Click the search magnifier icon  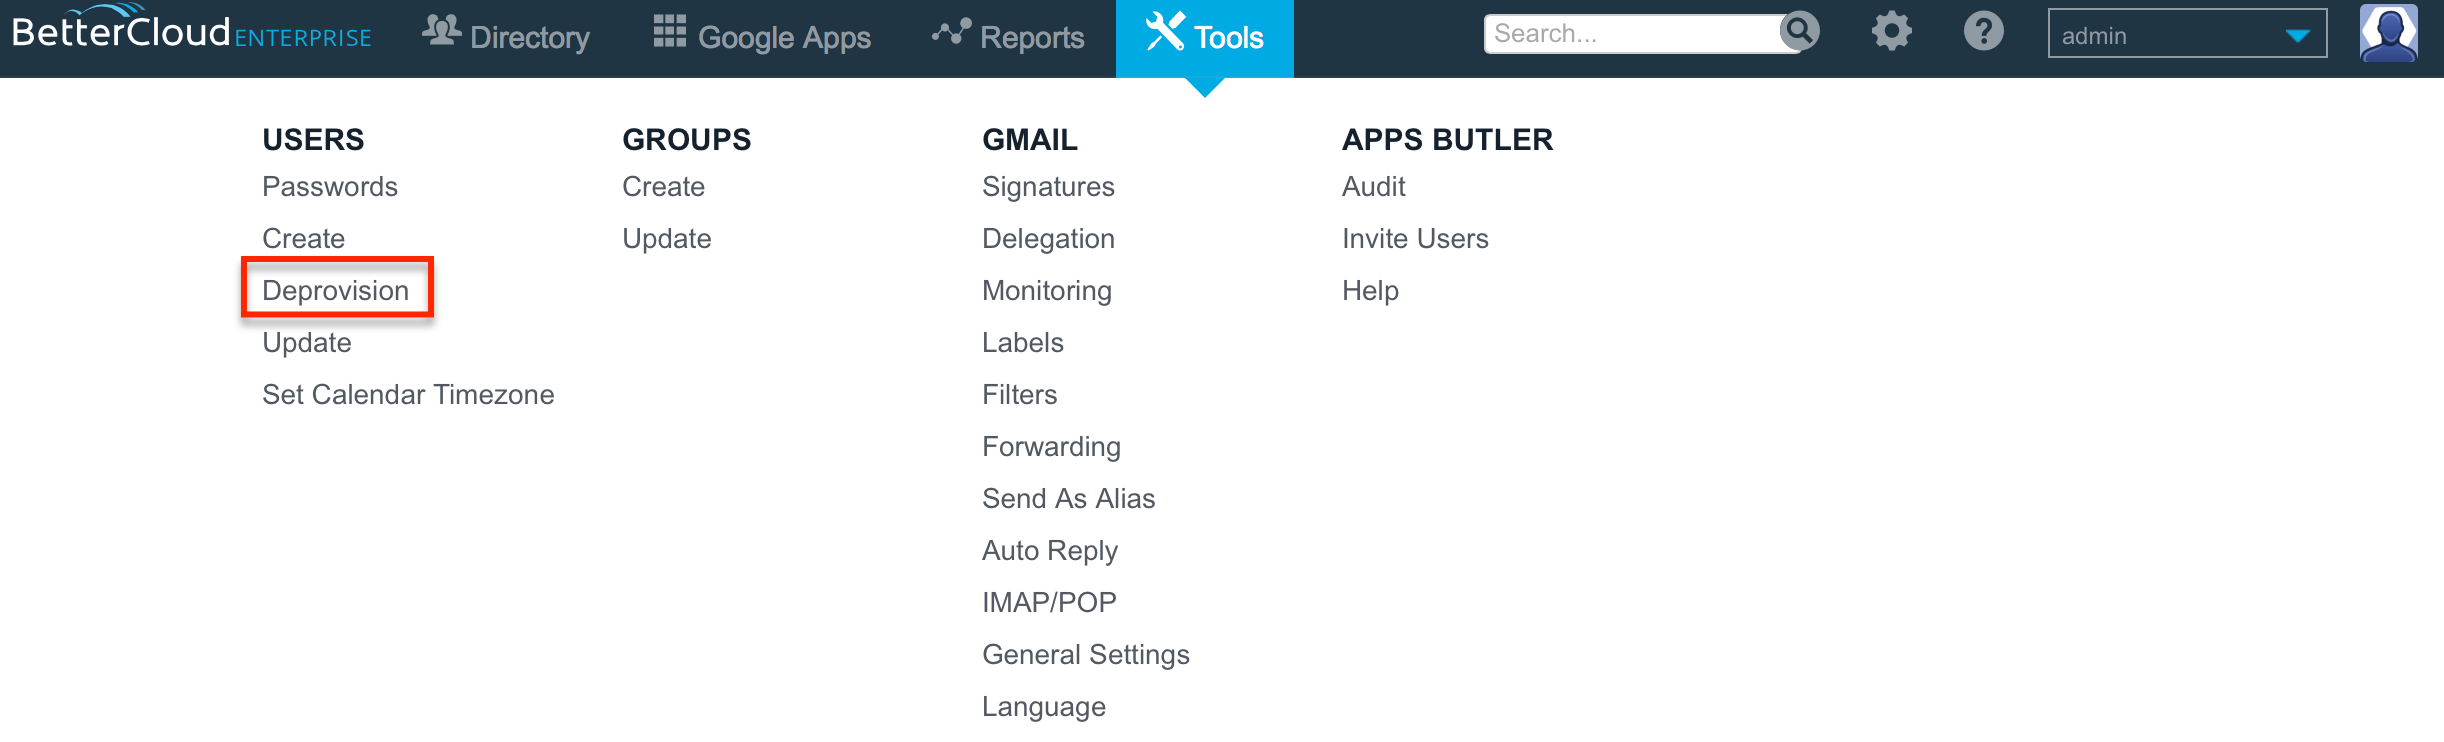1800,31
